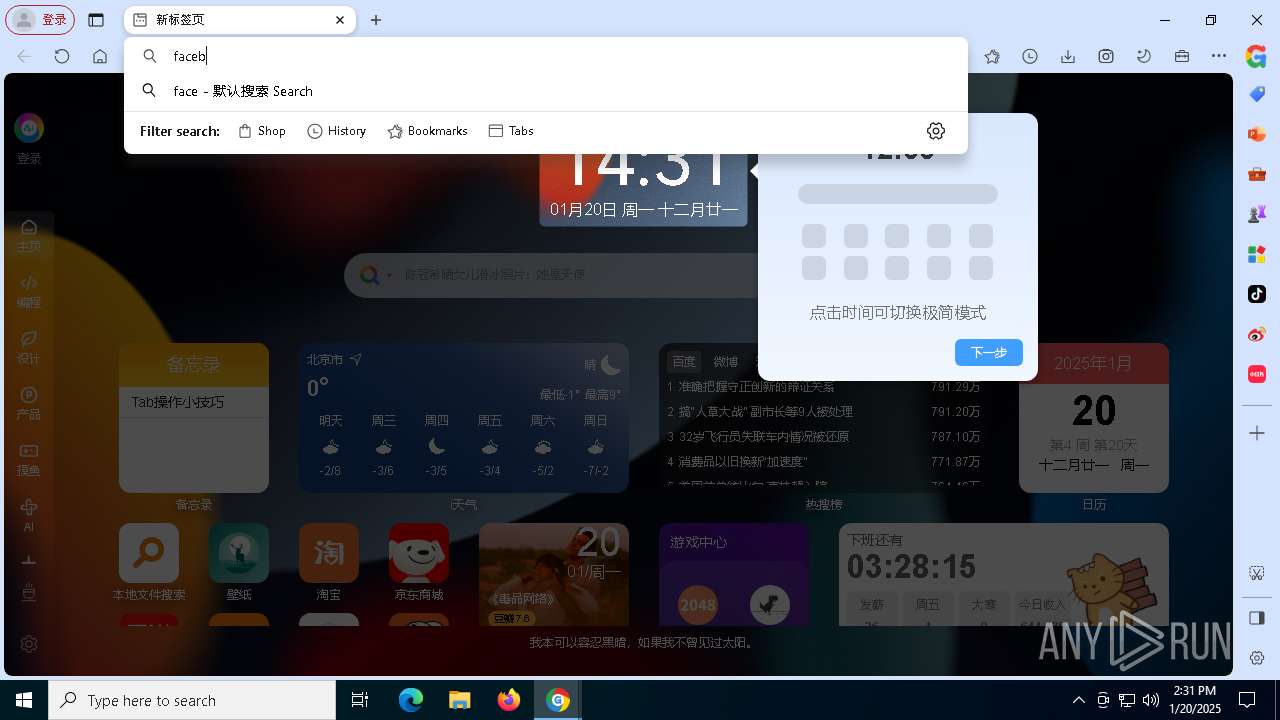Click the 登录 profile button in the title bar
Screen dimensions: 1280x720
(x=41, y=20)
